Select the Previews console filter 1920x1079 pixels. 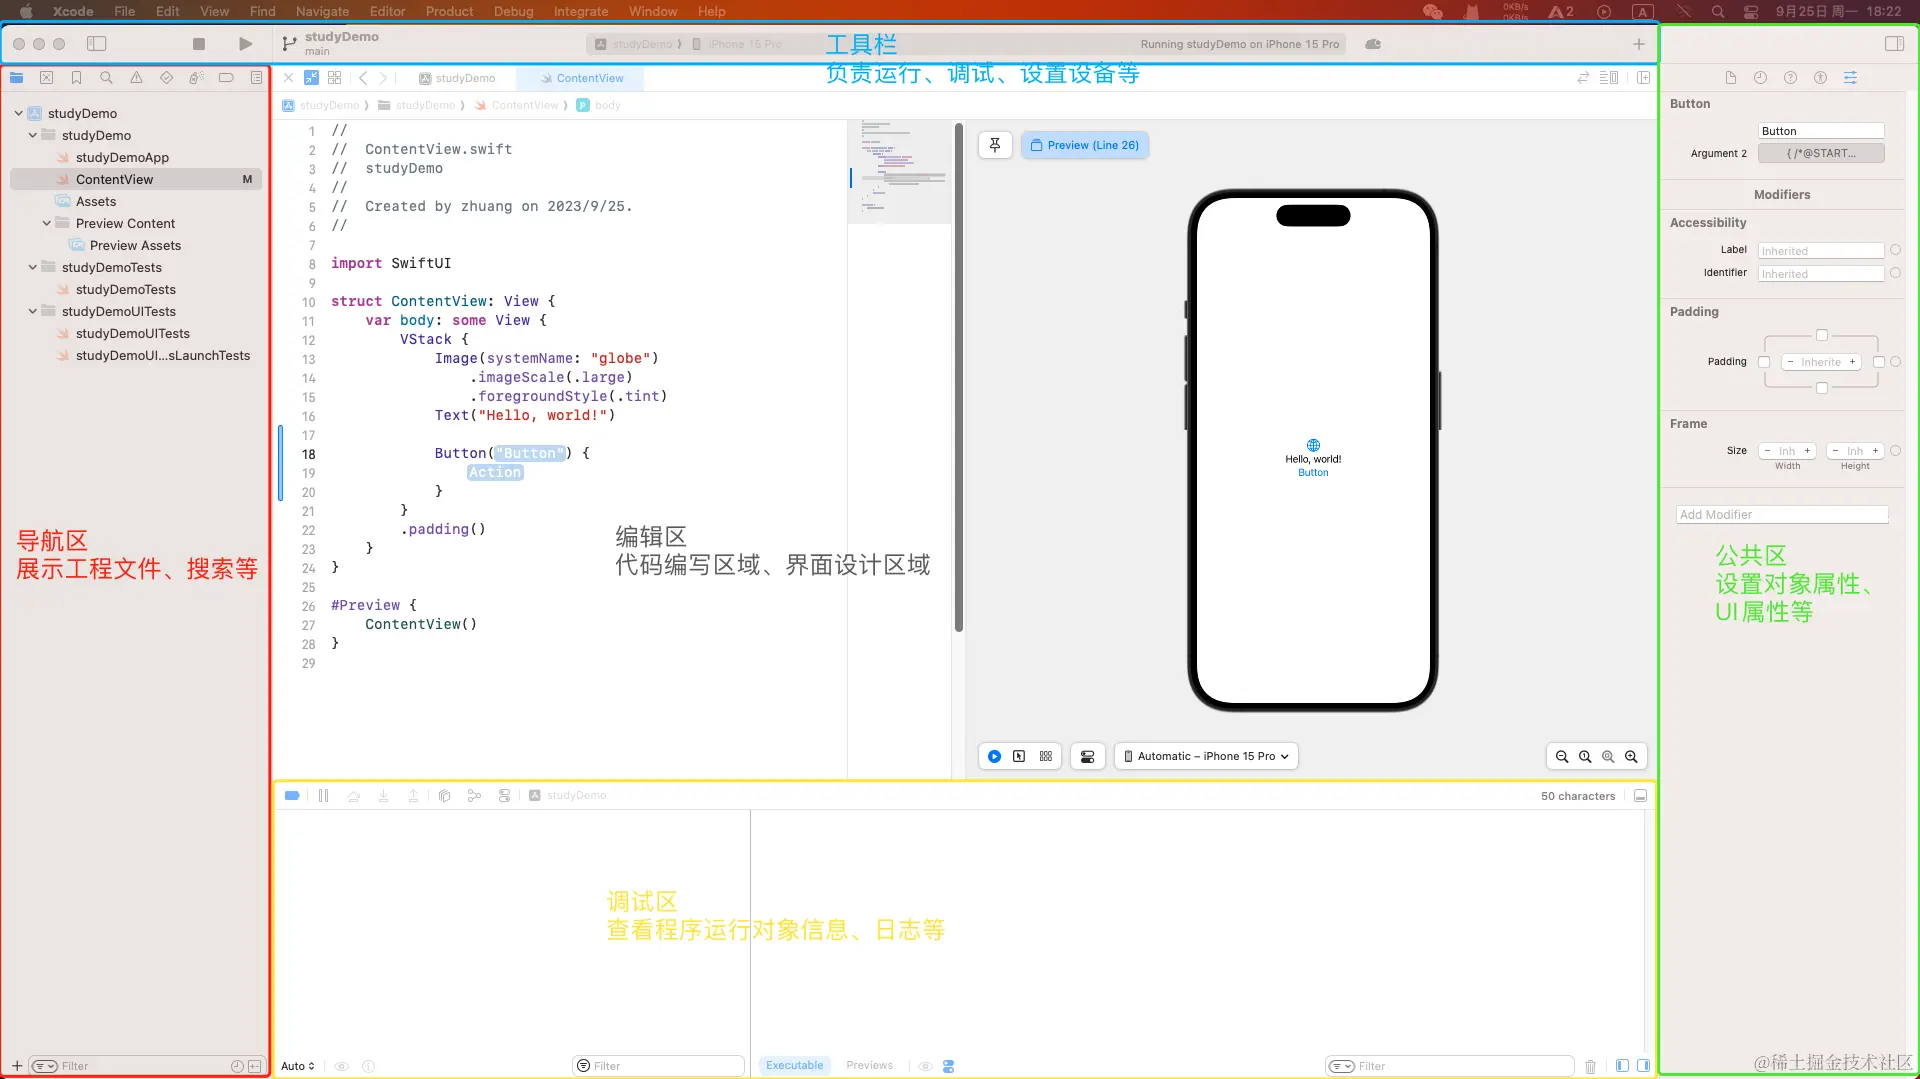[869, 1066]
